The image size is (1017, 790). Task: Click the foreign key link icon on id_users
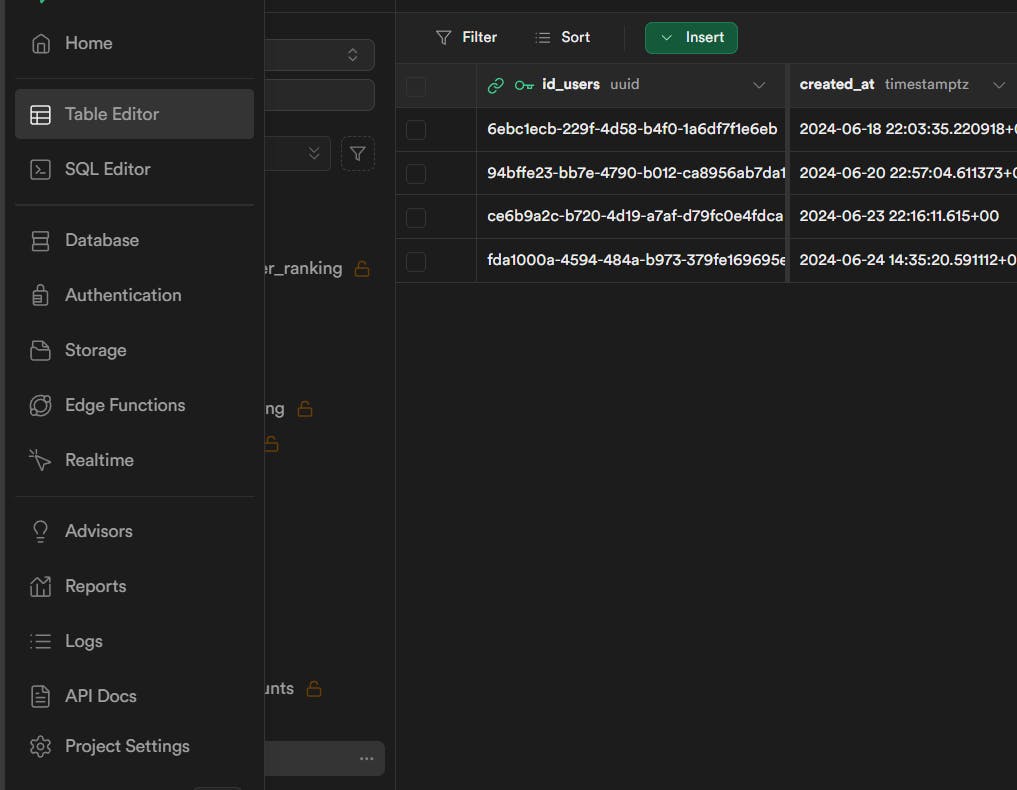(x=496, y=85)
